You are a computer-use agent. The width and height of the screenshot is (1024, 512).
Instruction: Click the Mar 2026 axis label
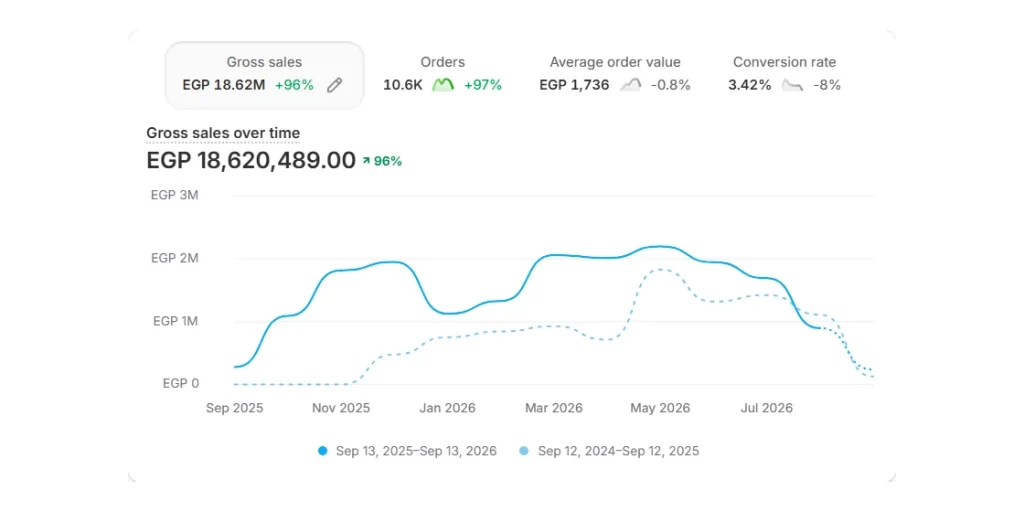(x=554, y=408)
